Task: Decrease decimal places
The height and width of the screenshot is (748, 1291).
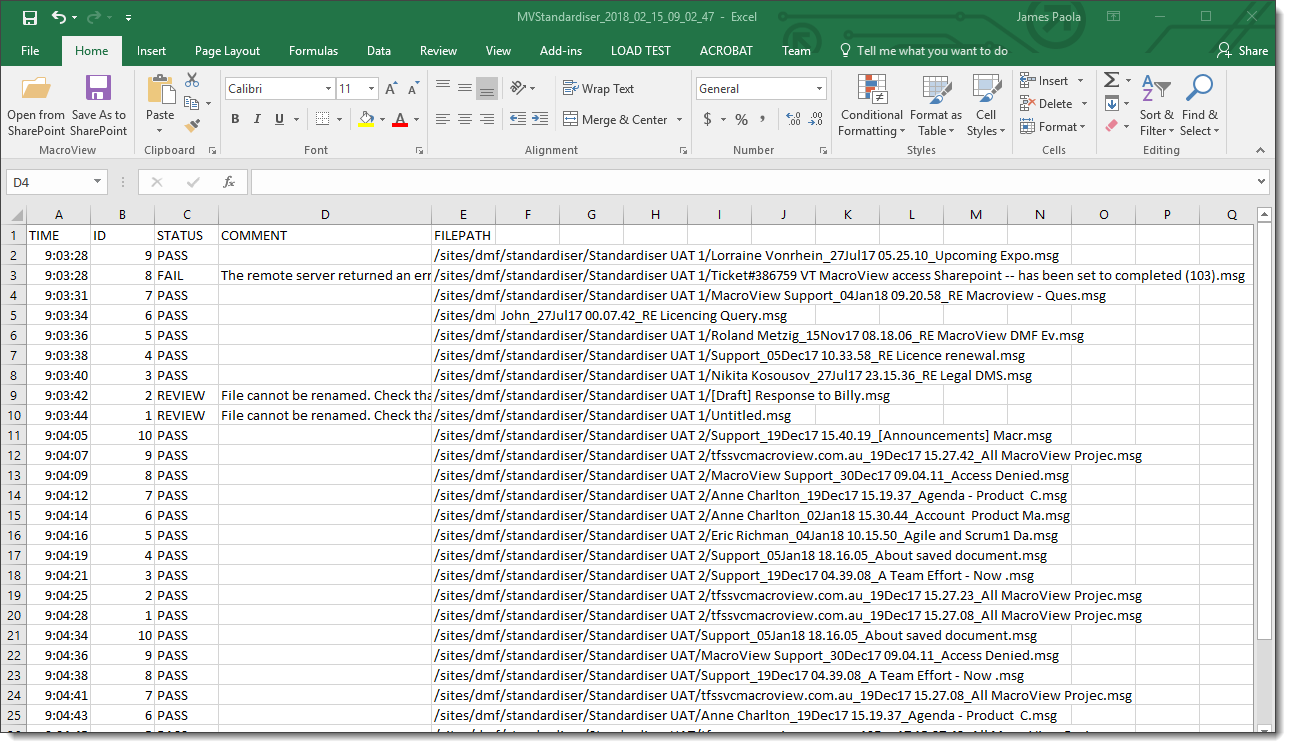Action: 818,120
